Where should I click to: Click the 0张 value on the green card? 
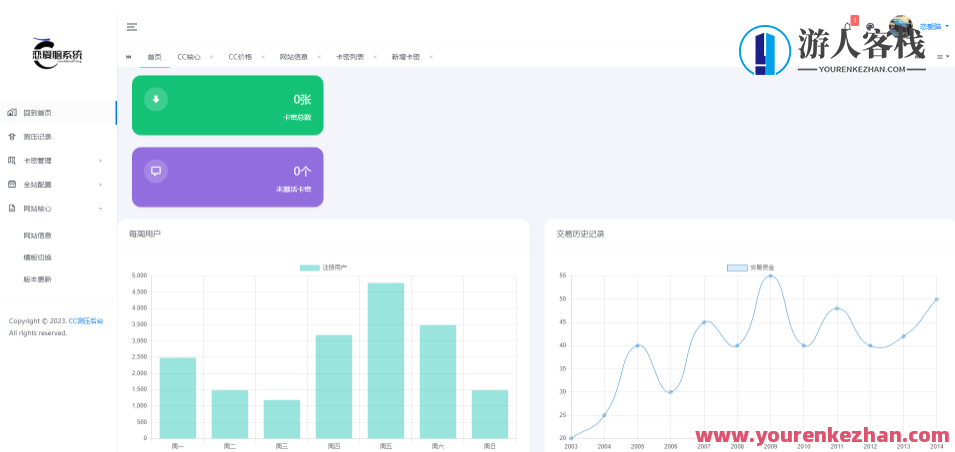click(x=302, y=99)
